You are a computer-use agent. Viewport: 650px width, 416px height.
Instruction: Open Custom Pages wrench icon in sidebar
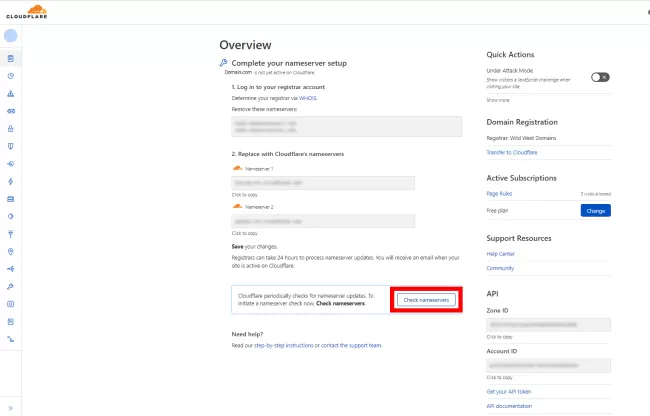[11, 286]
